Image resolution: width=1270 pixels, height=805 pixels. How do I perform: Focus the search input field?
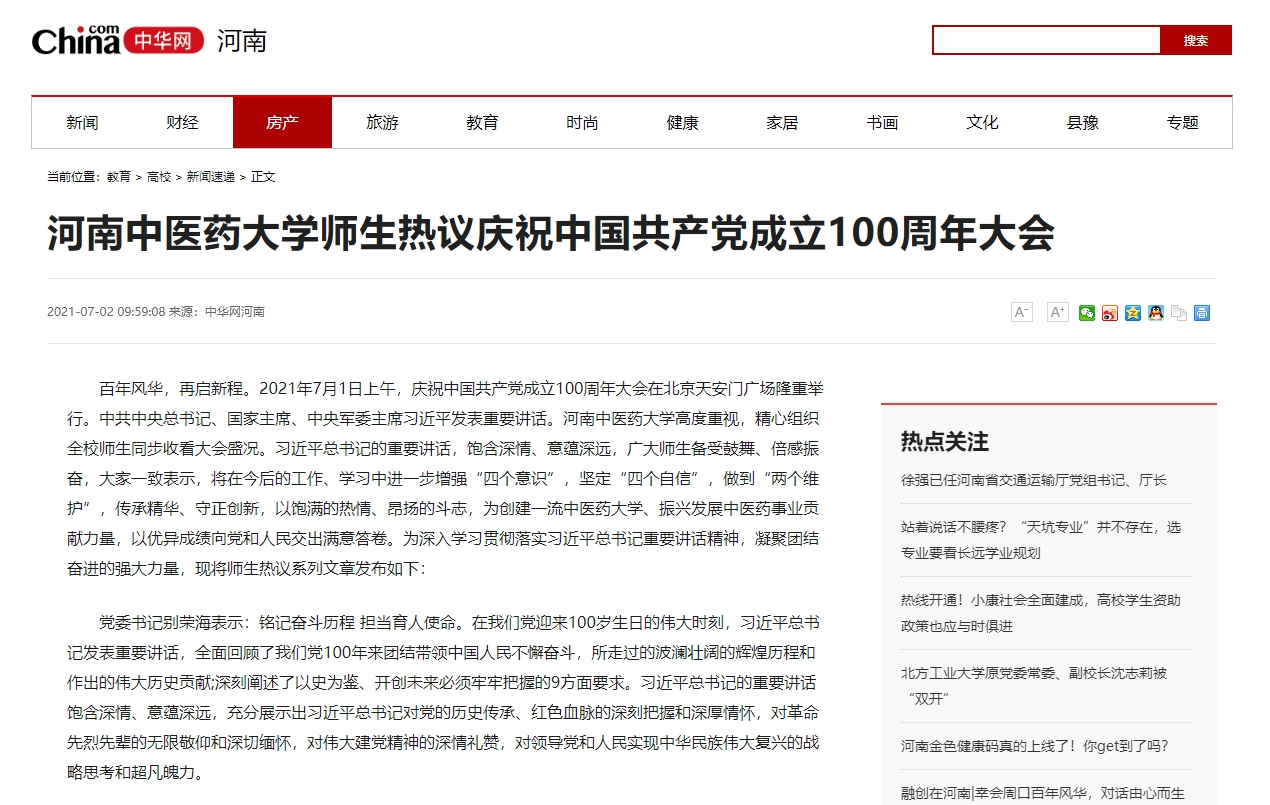pyautogui.click(x=1046, y=41)
